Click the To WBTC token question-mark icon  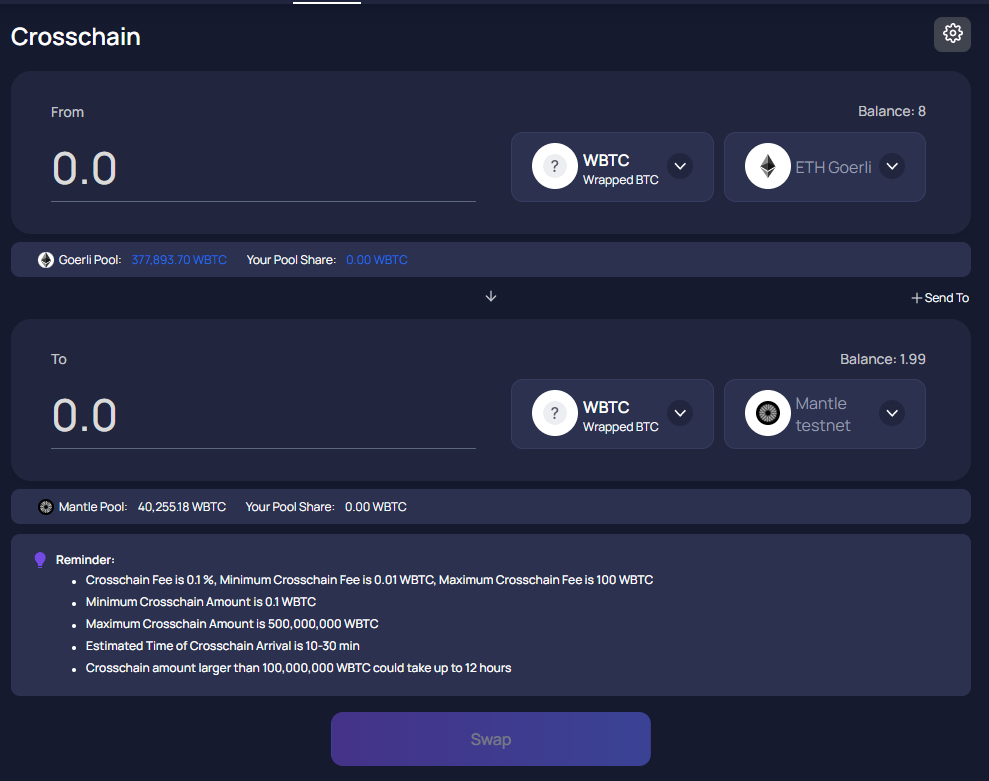(554, 413)
